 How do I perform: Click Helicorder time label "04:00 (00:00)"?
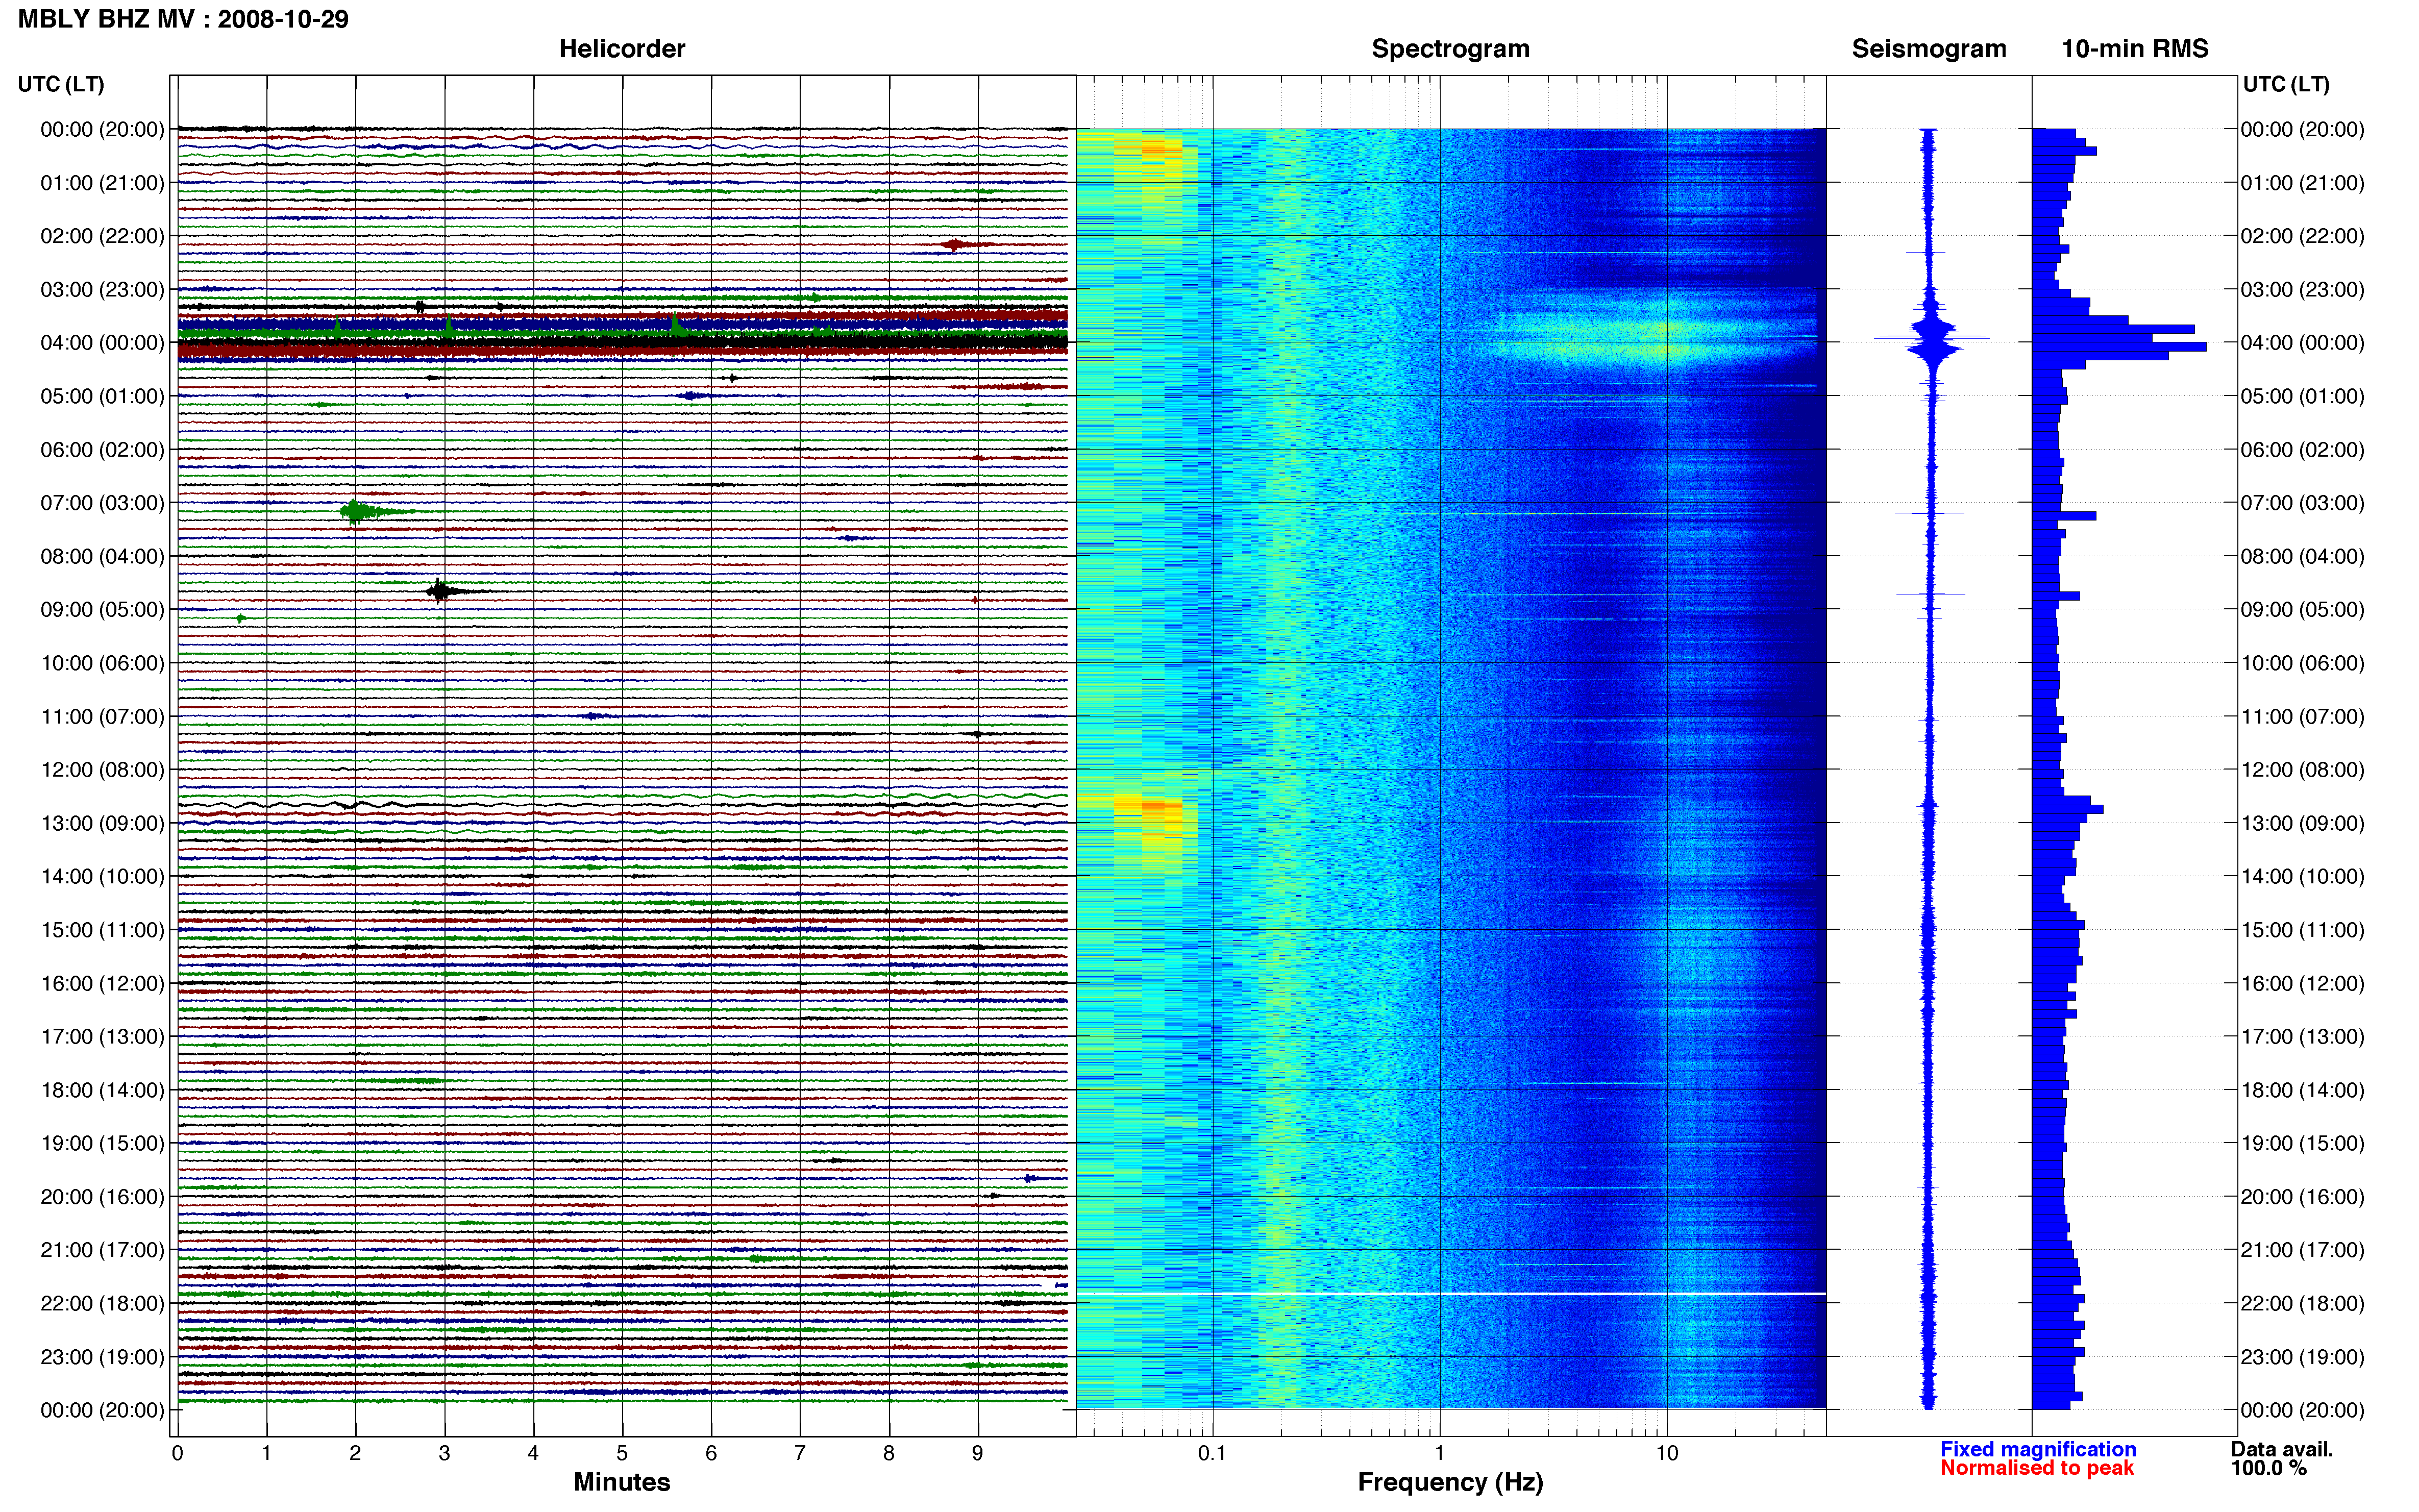click(x=102, y=342)
